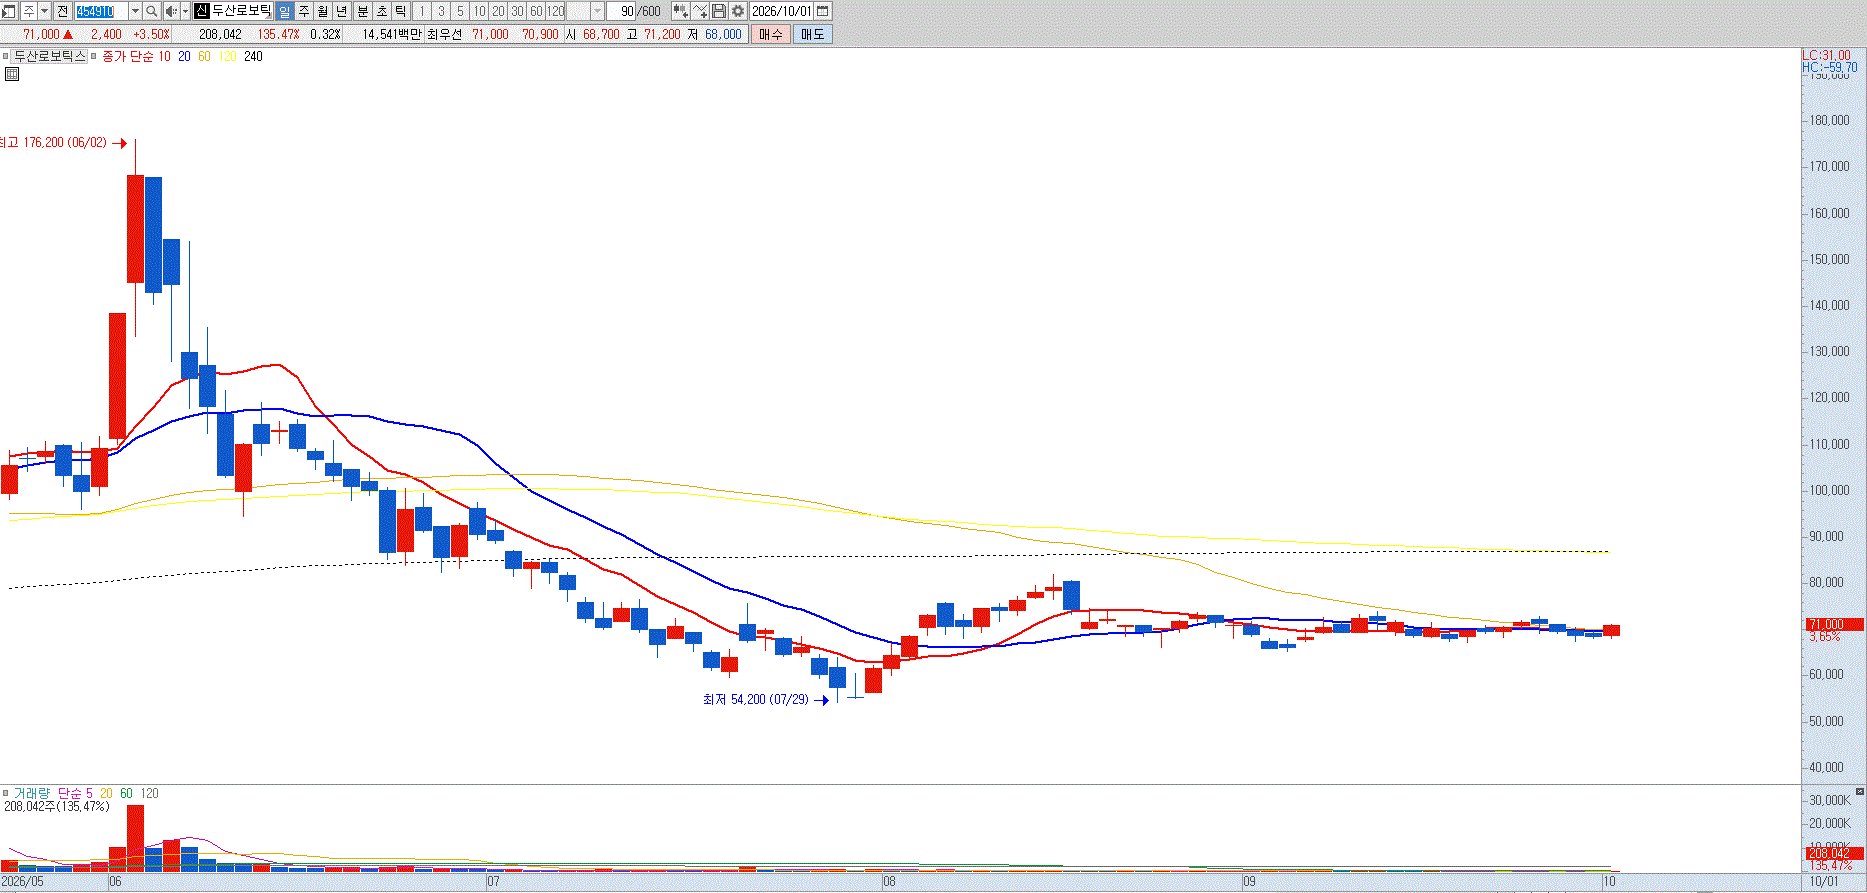This screenshot has width=1867, height=893.
Task: Open dropdown arrow next to 주 selector
Action: tap(44, 11)
